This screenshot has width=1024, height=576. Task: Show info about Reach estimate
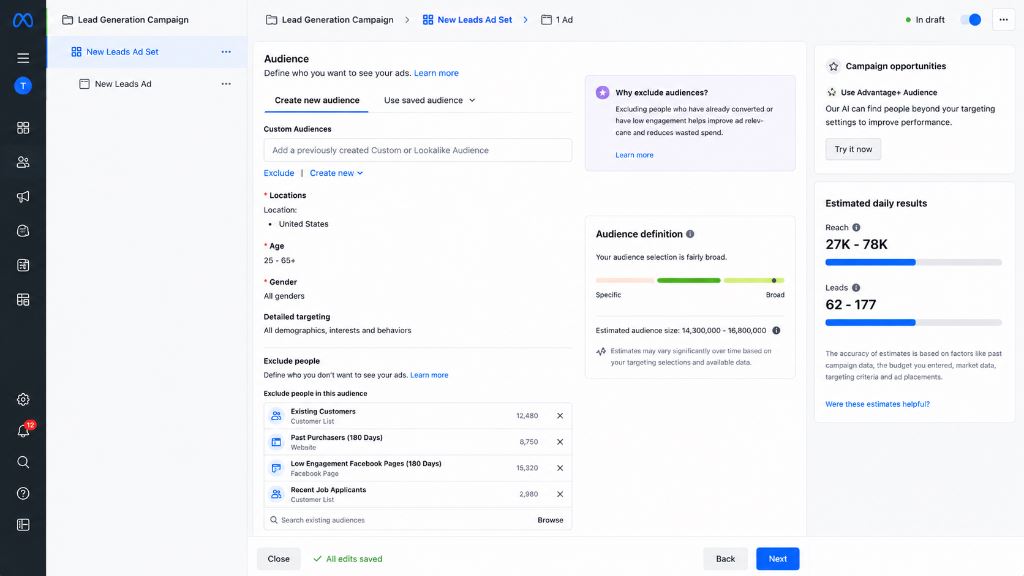856,227
